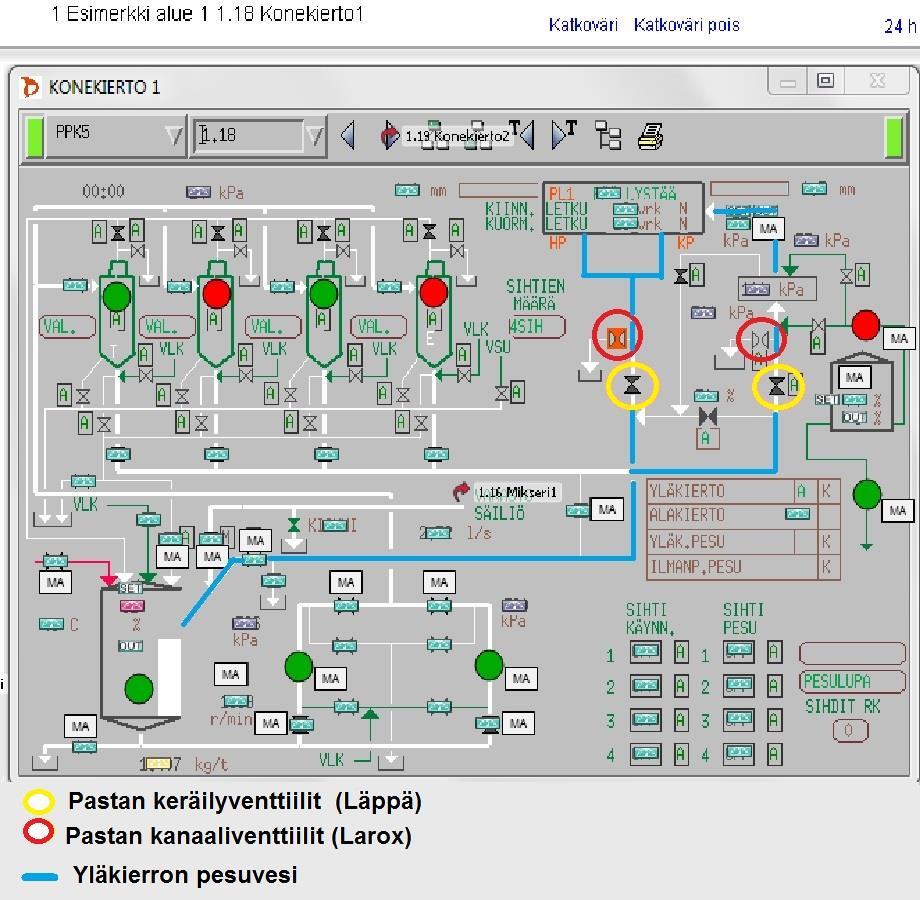920x900 pixels.
Task: Click the LYSTÄÄ text in the PL1 box
Action: click(x=651, y=193)
